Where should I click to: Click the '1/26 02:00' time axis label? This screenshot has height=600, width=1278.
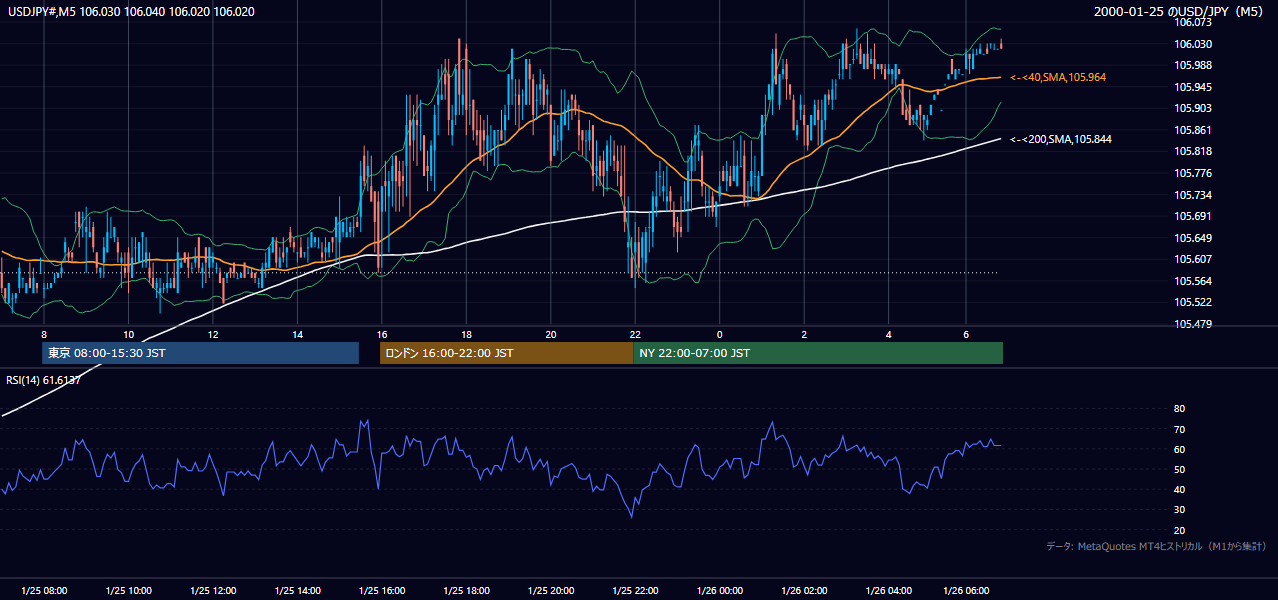[804, 591]
